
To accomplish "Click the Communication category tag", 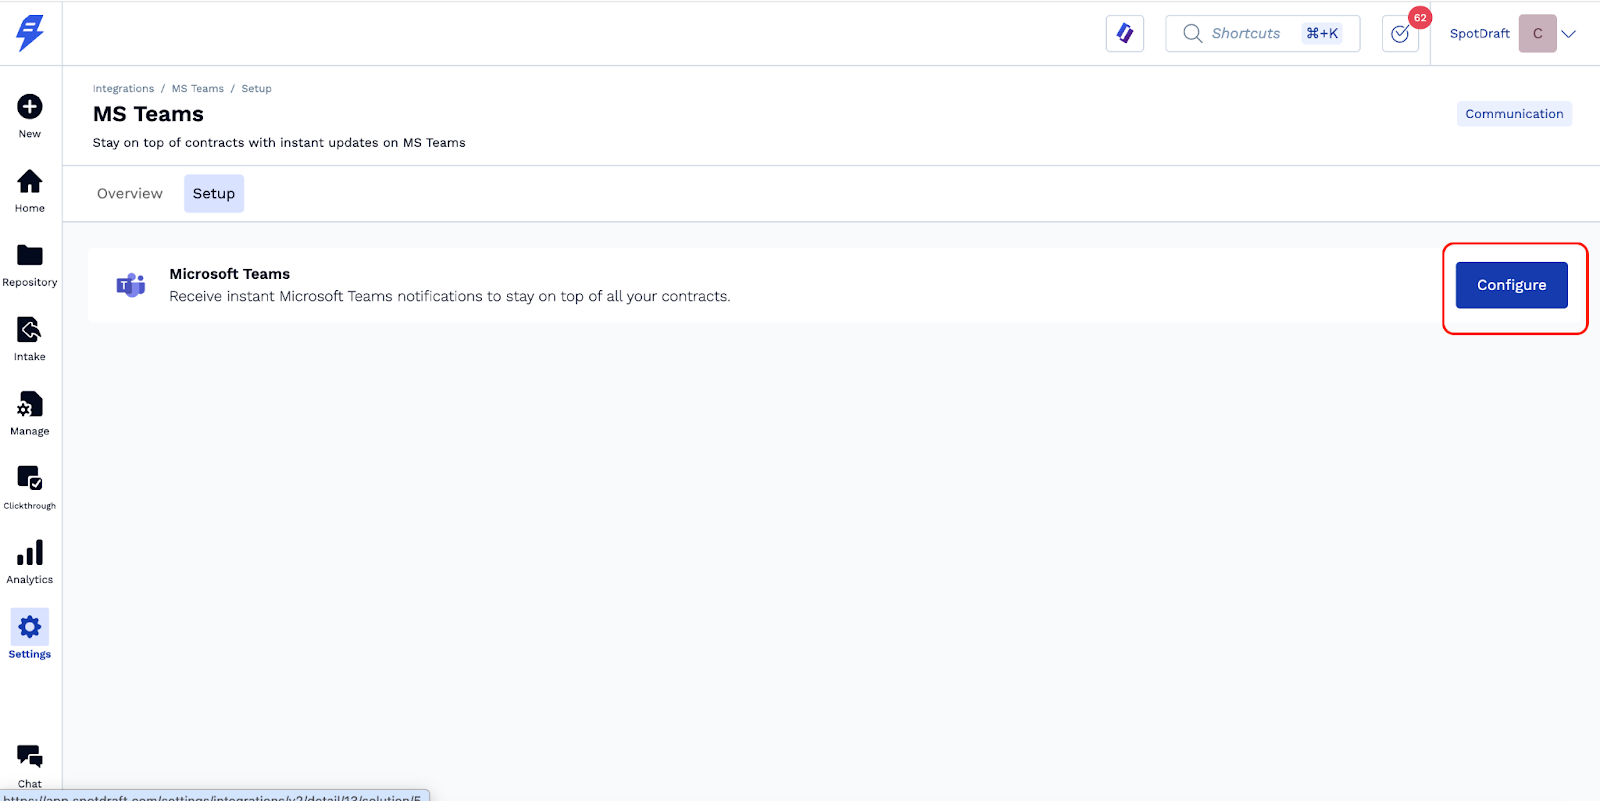I will 1514,114.
